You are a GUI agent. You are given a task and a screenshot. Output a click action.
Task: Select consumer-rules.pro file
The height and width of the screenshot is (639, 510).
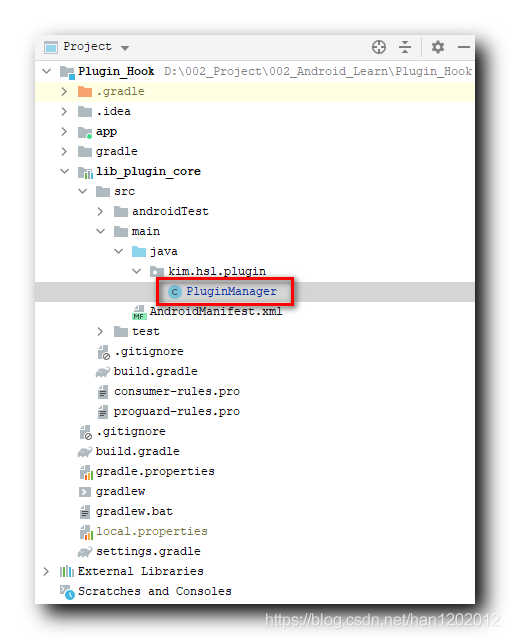[x=177, y=391]
